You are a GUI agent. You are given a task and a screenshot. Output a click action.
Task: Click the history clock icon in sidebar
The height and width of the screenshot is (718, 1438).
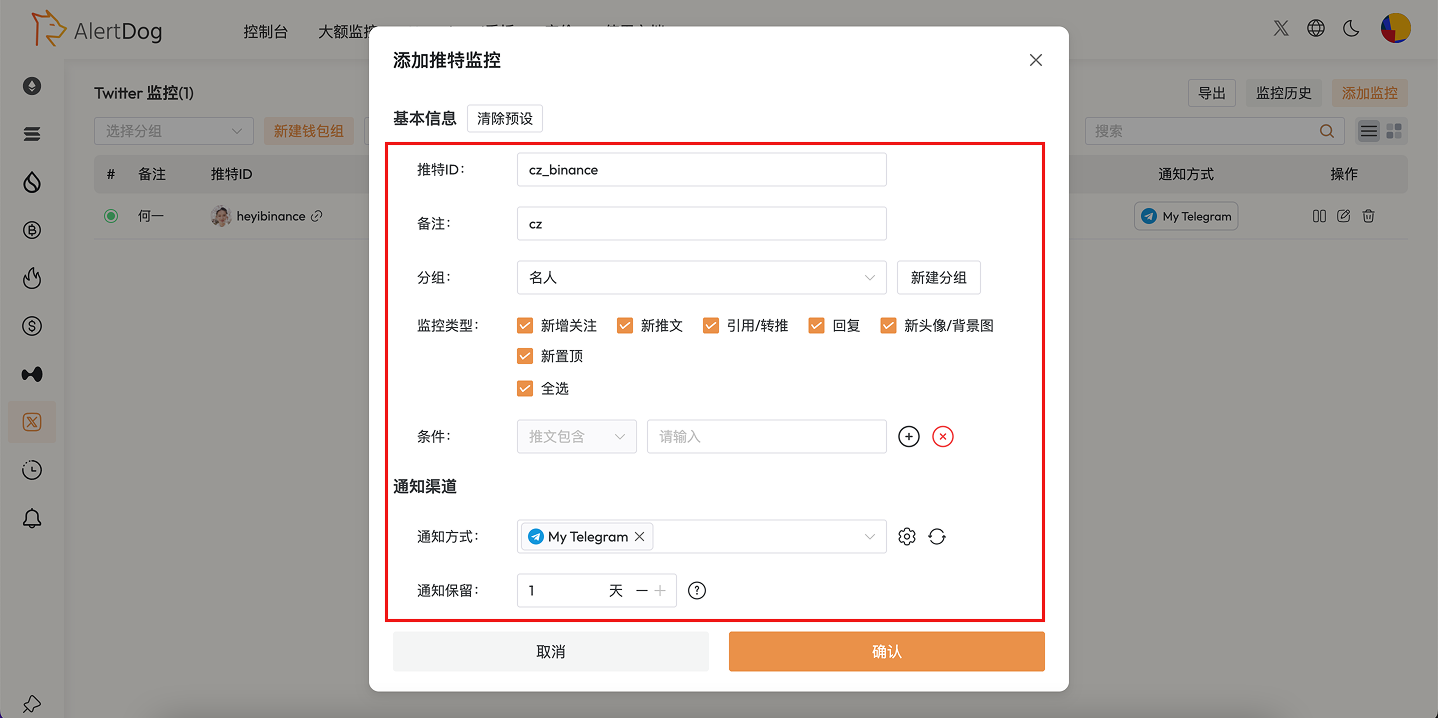(x=31, y=469)
